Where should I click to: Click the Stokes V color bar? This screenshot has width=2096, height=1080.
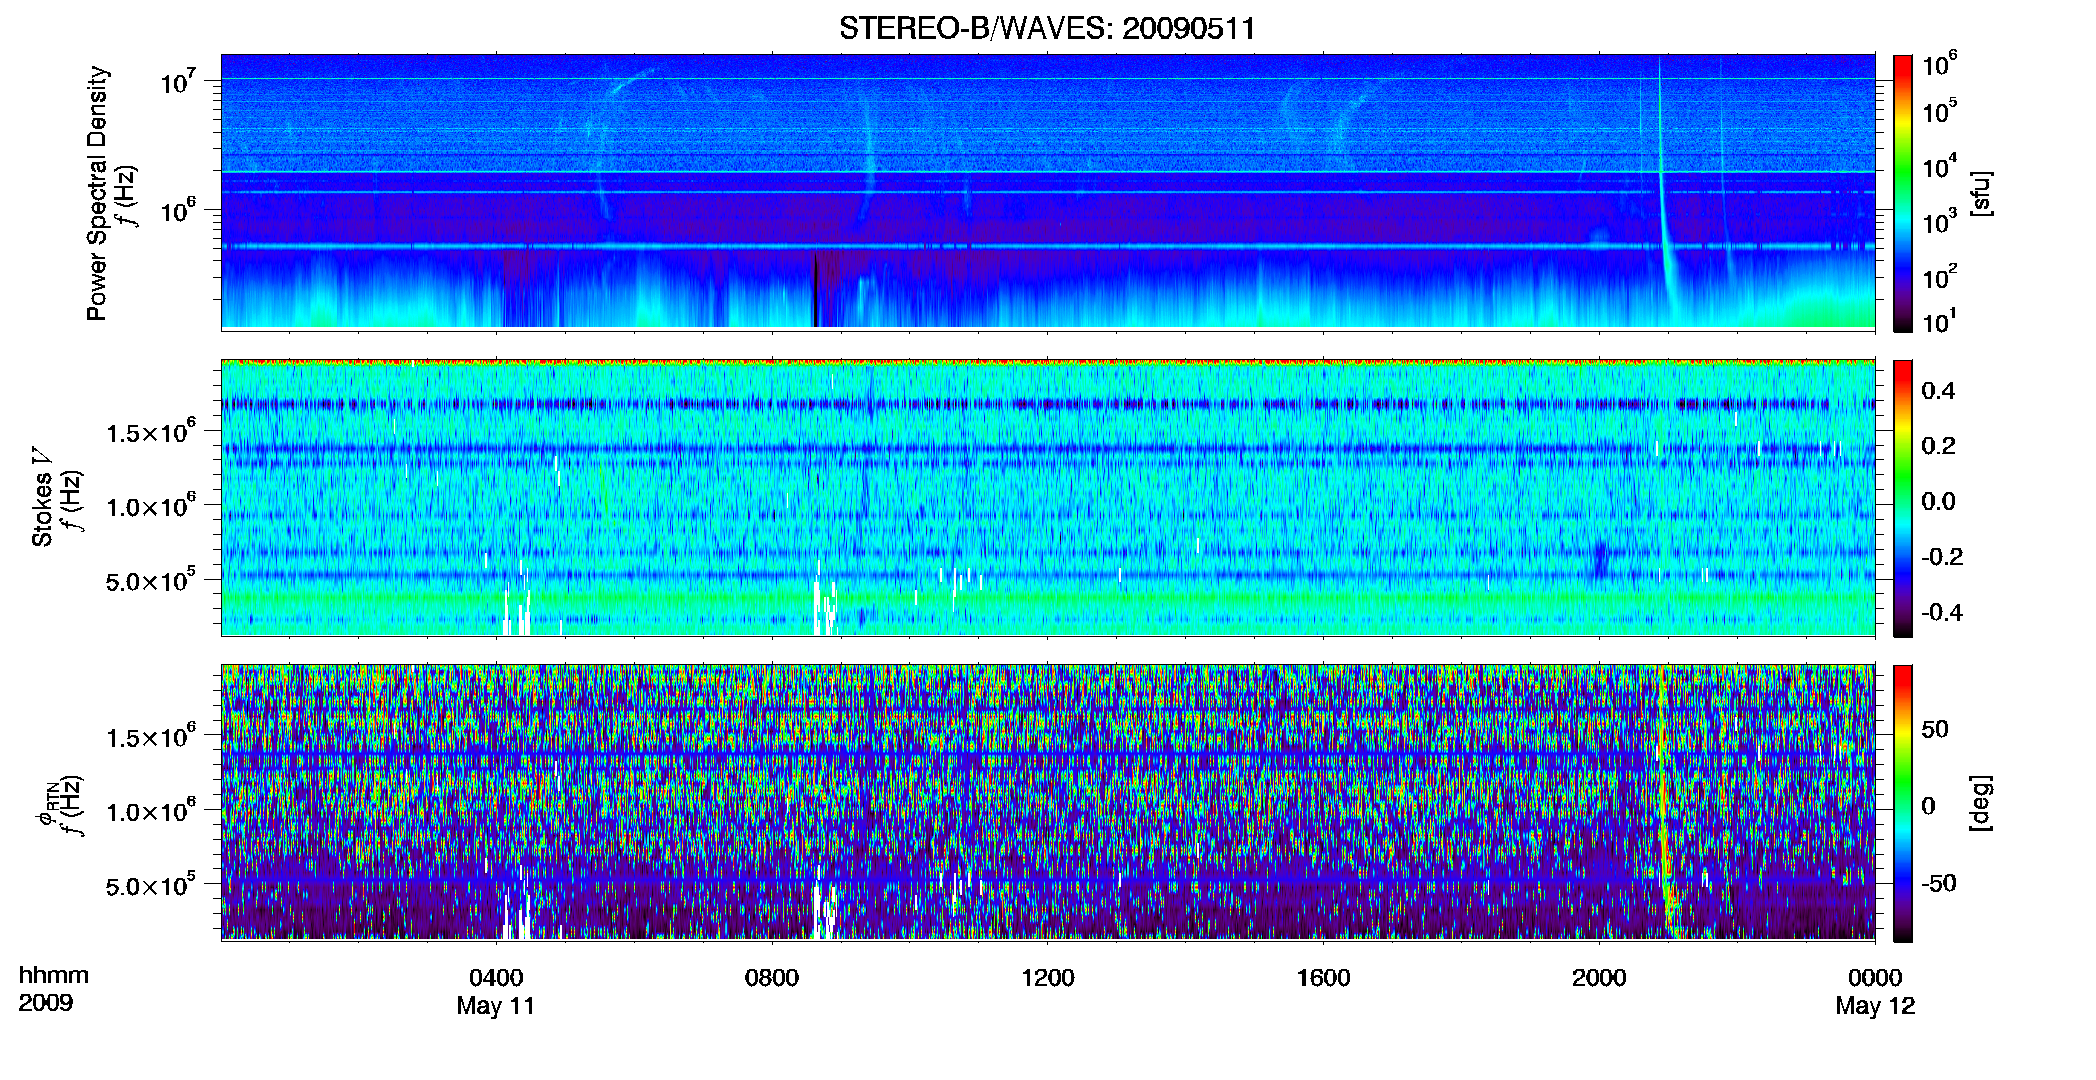click(x=1903, y=498)
